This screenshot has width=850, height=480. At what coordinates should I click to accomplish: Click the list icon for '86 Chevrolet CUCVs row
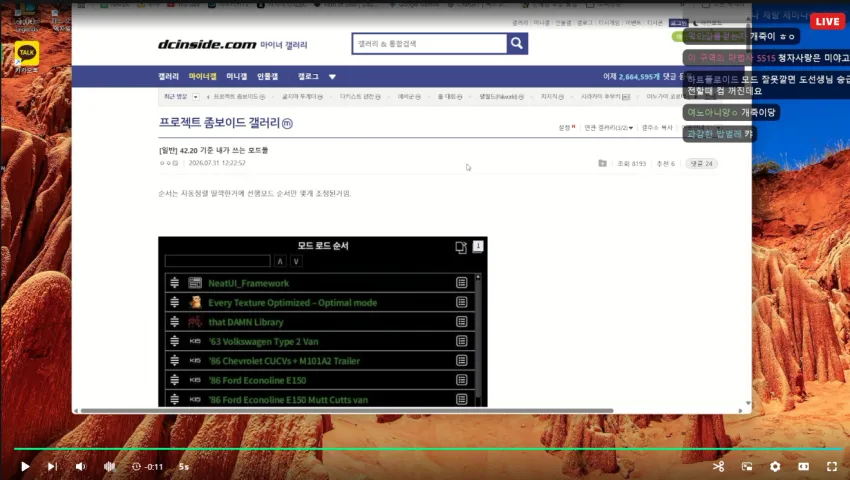(x=461, y=360)
